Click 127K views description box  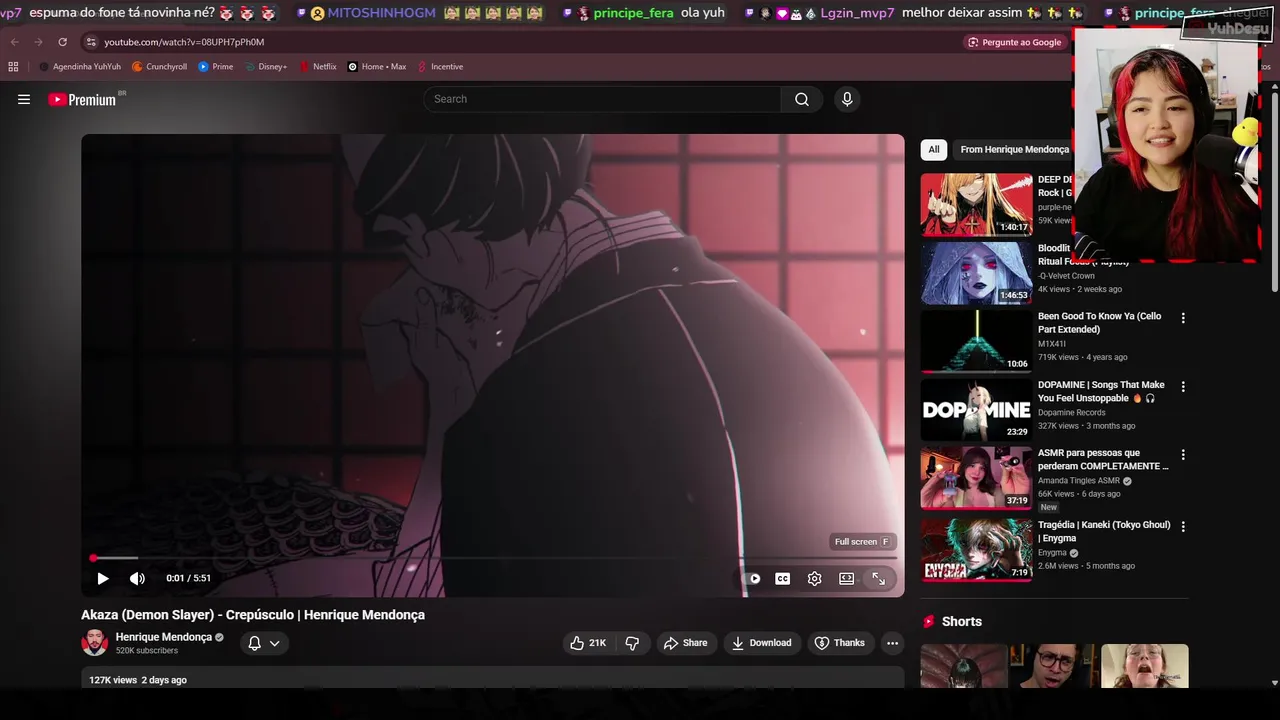pyautogui.click(x=493, y=679)
